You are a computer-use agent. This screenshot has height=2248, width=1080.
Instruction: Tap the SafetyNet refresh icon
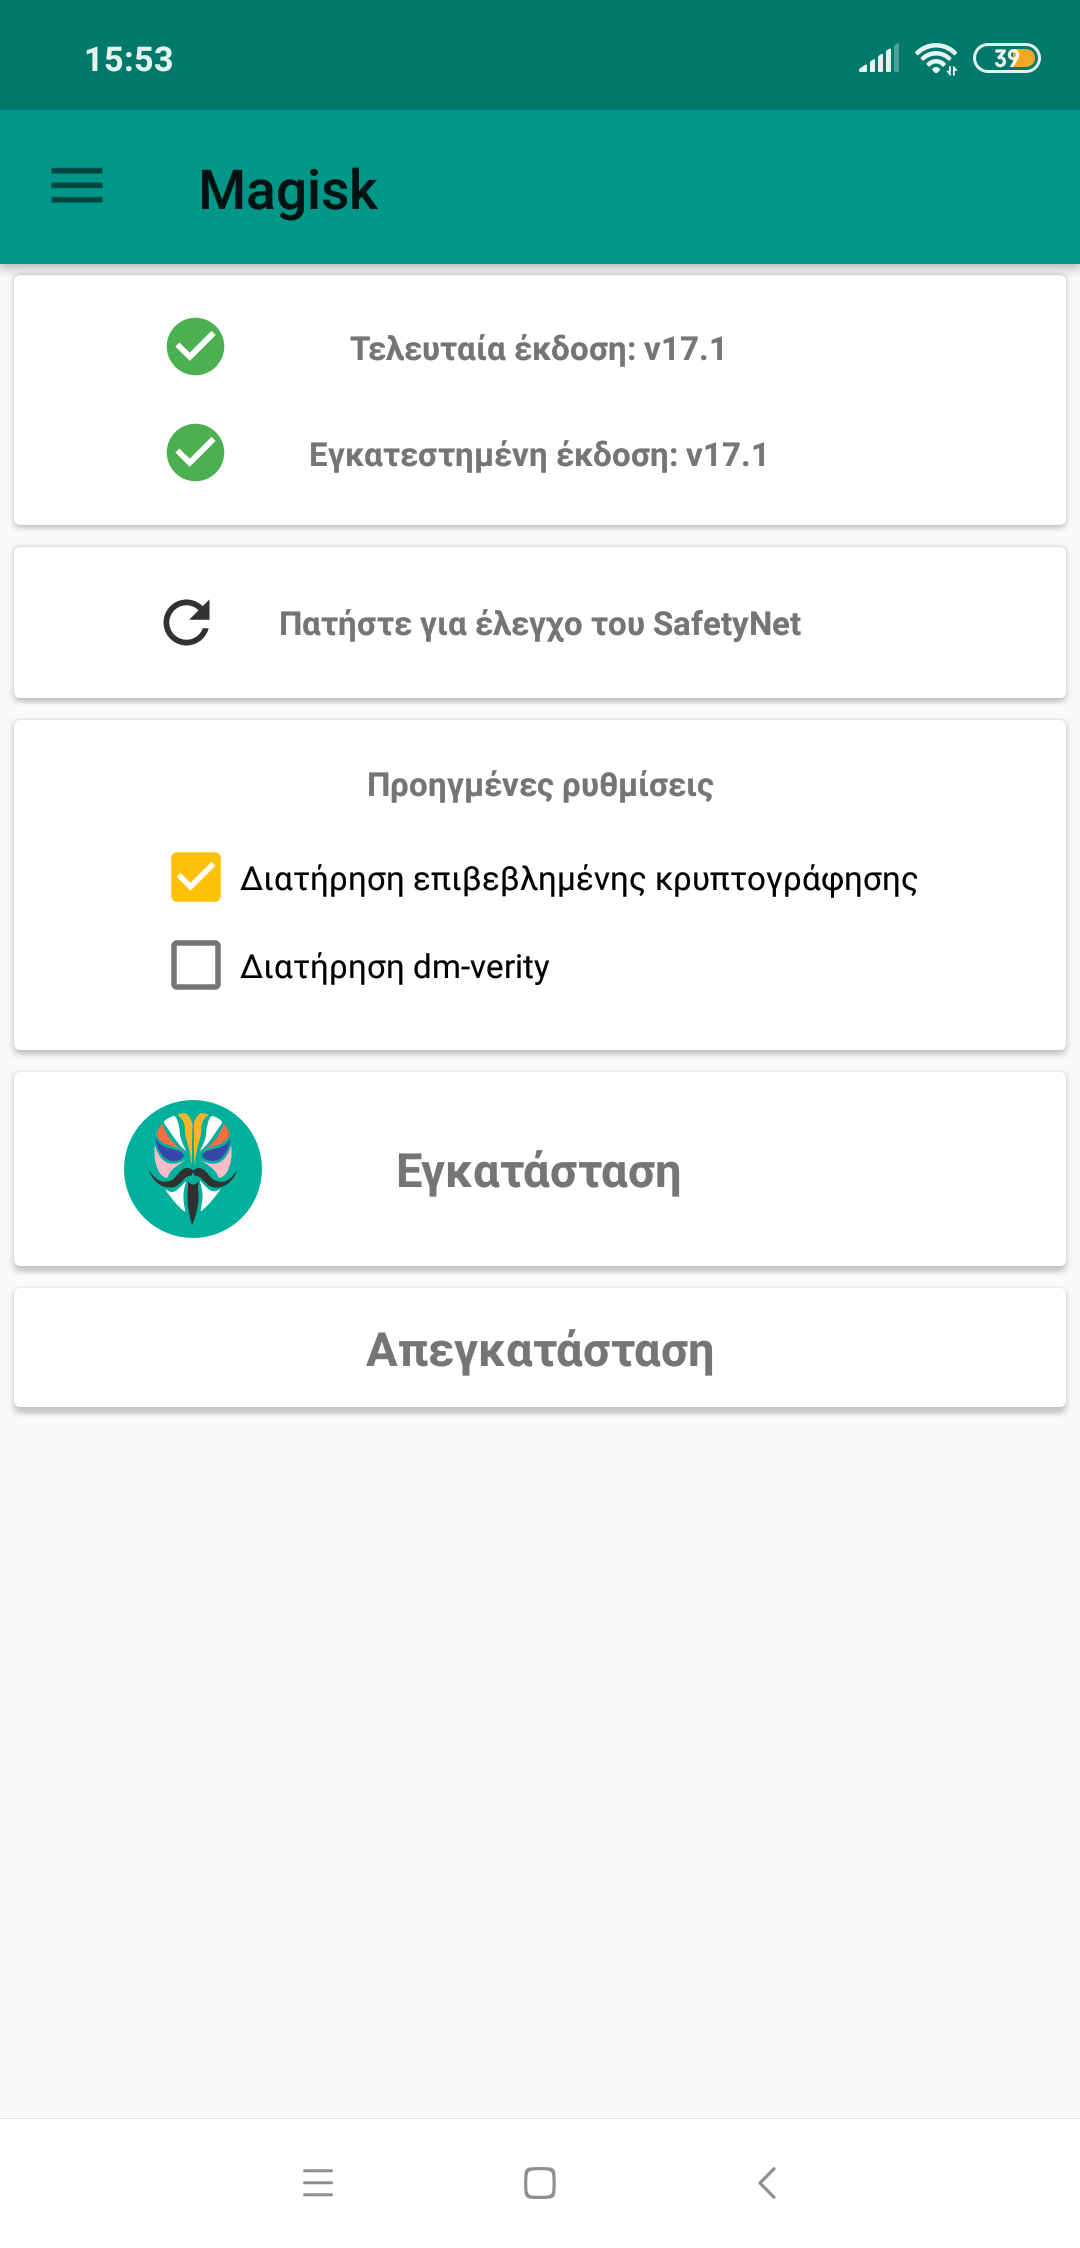(x=187, y=623)
